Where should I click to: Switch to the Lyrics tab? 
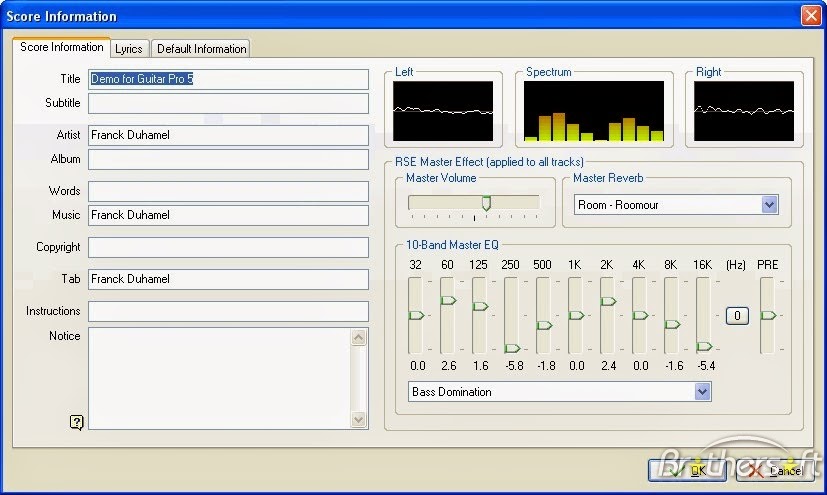pyautogui.click(x=129, y=48)
